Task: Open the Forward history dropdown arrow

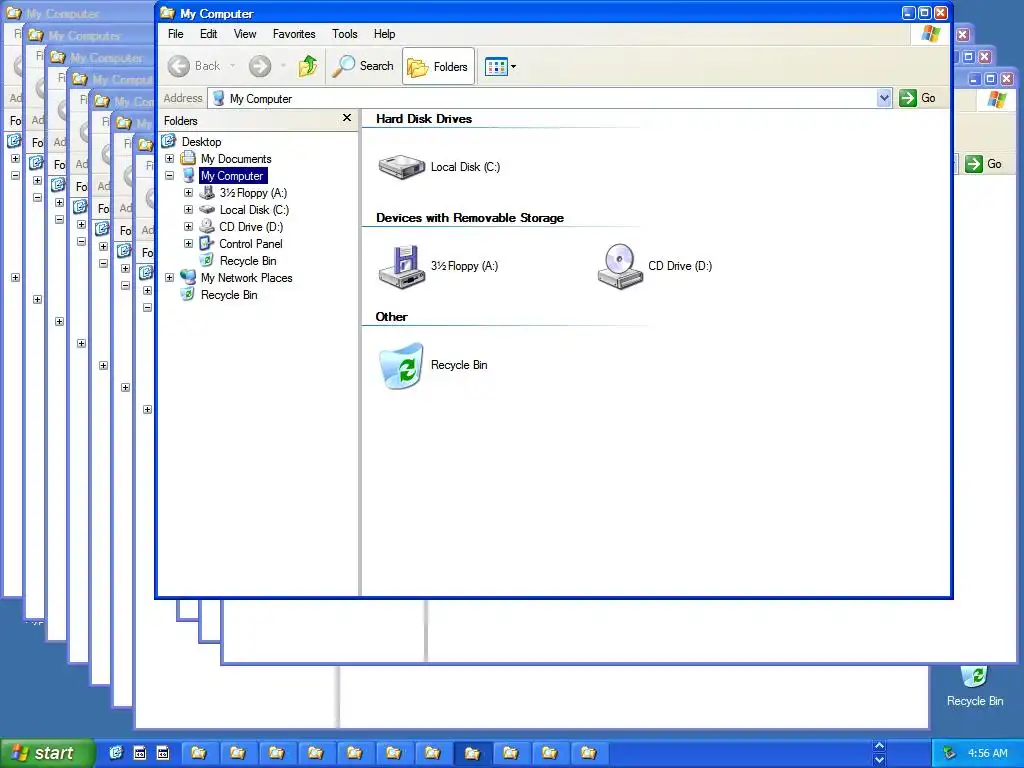Action: pos(282,66)
